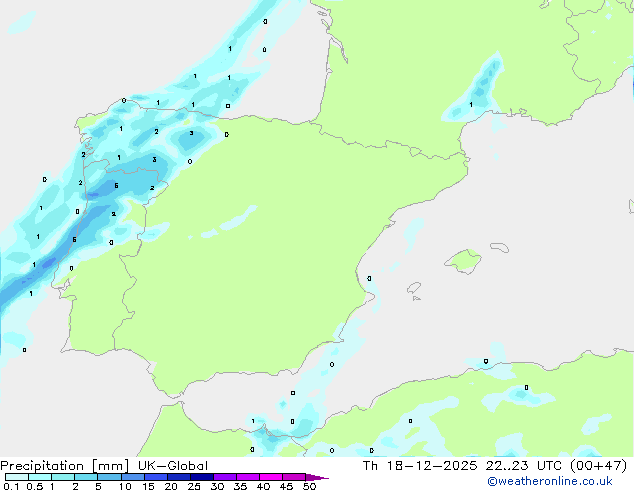
Task: Click the 30–35 mm purple swatch
Action: click(x=224, y=477)
